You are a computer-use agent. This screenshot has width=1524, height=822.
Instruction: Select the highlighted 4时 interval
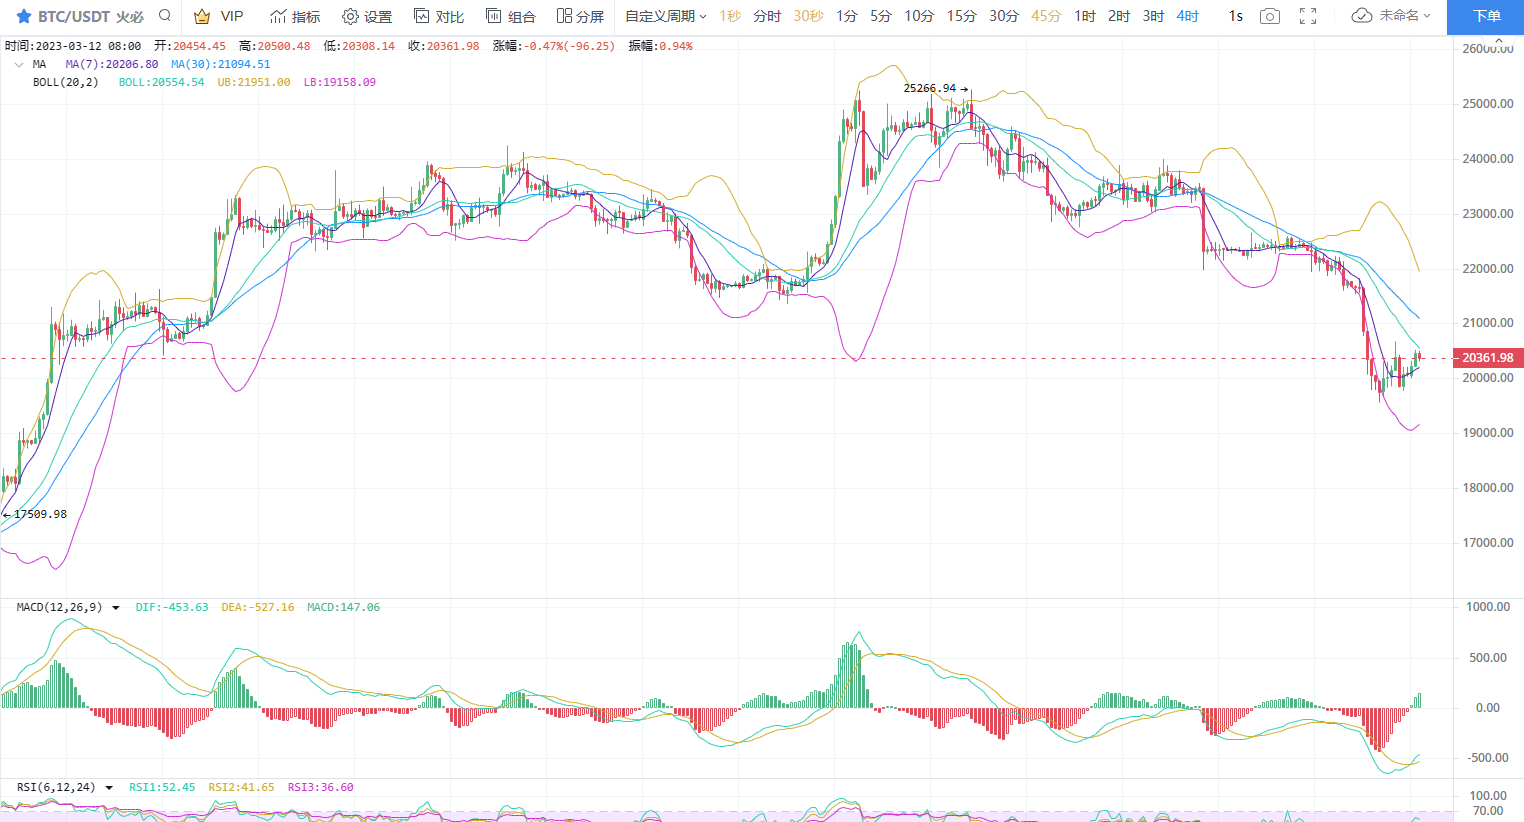coord(1188,16)
